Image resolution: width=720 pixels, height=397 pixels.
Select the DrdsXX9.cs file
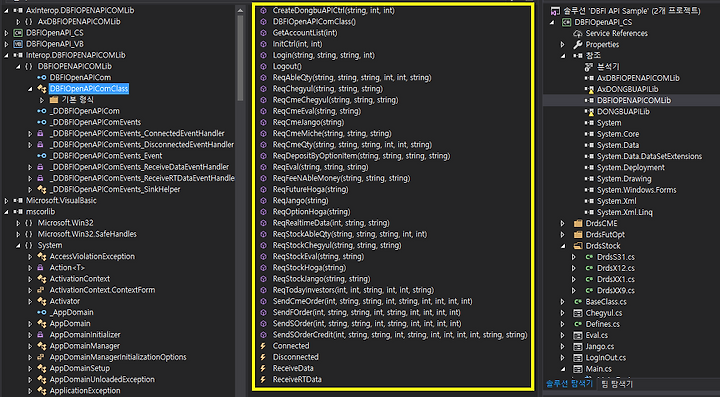[616, 291]
